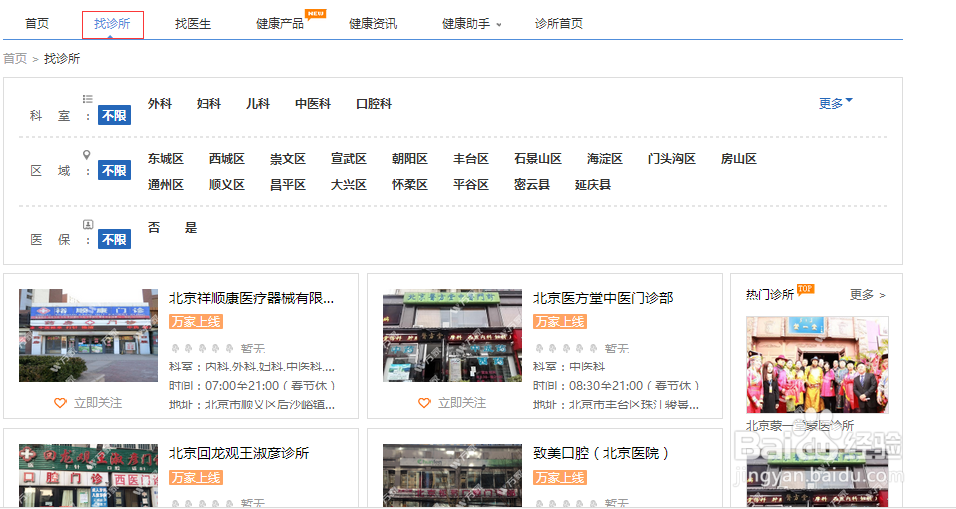Select 不限 for the 科室 filter
The image size is (956, 509).
pyautogui.click(x=114, y=115)
